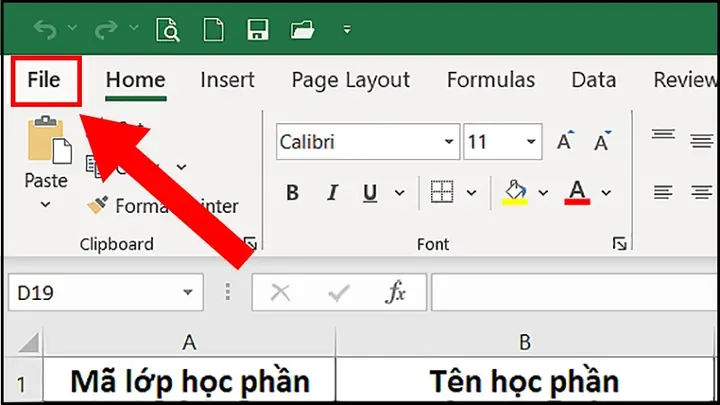
Task: Customize the Quick Access Toolbar dropdown
Action: click(347, 30)
